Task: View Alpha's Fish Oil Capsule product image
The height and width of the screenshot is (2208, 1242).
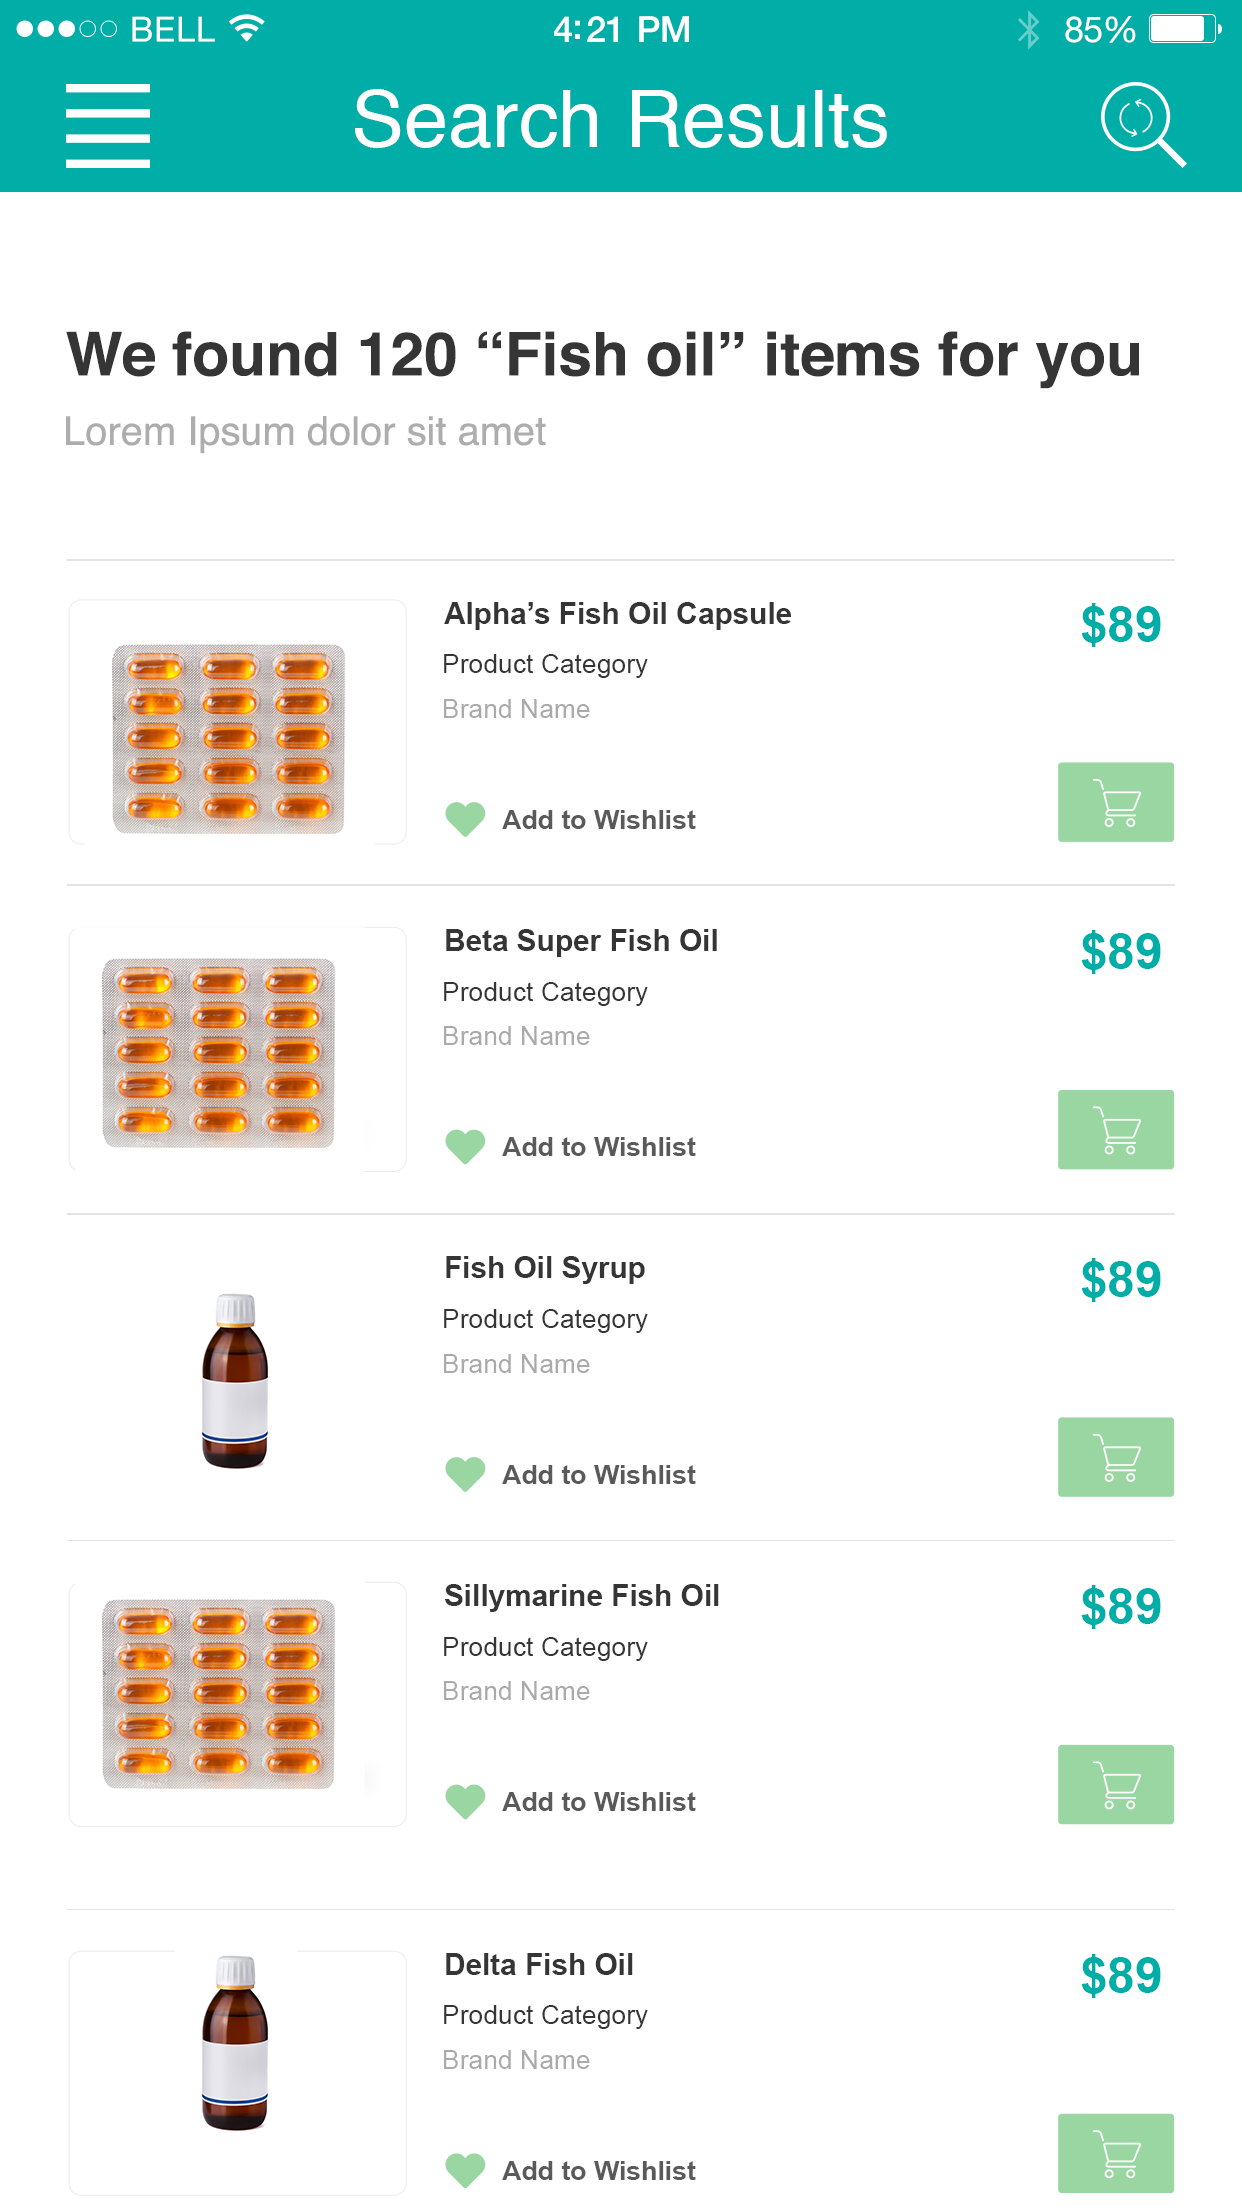Action: 229,738
